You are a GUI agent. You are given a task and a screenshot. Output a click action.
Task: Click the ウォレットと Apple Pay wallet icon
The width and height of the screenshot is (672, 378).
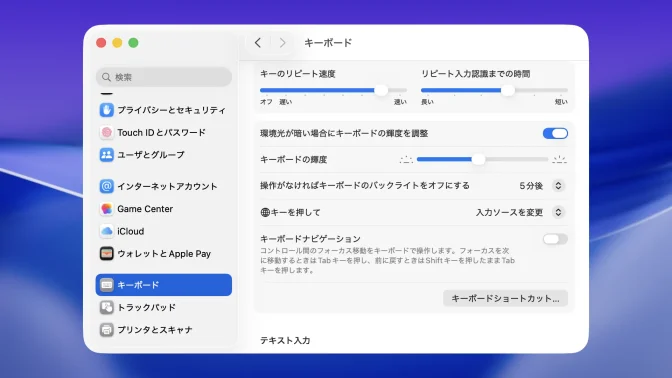107,254
